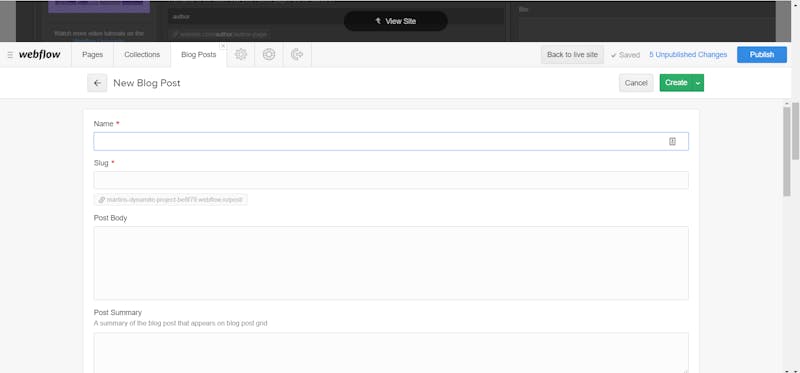Open the 5 Unpublished Changes link

688,55
